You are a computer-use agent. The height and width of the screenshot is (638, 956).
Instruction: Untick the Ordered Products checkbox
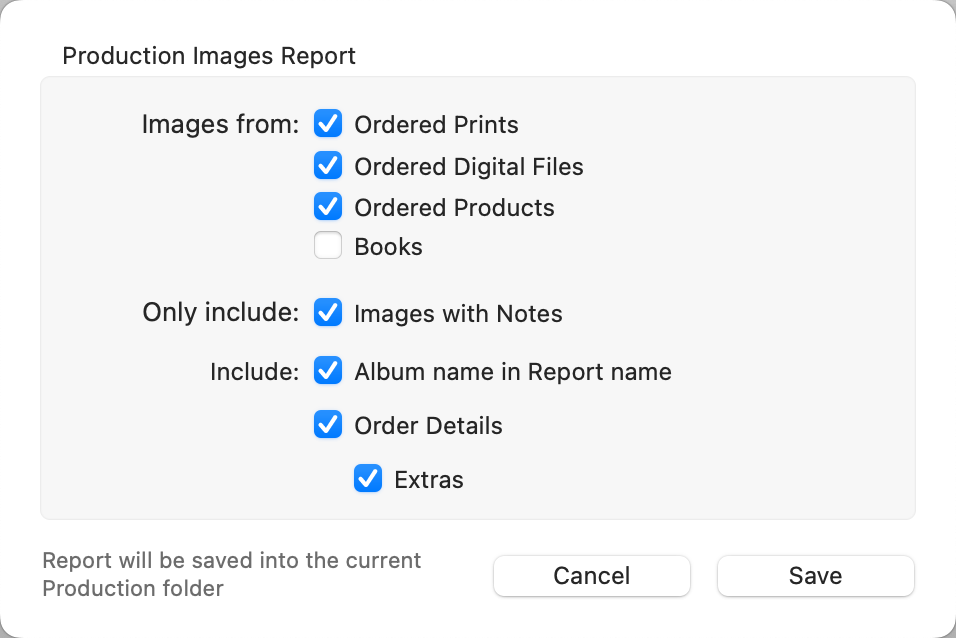tap(328, 206)
